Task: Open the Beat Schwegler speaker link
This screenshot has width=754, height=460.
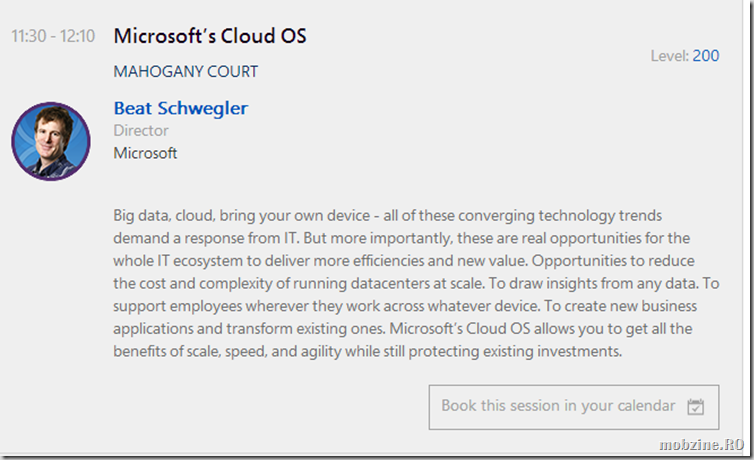Action: 181,109
